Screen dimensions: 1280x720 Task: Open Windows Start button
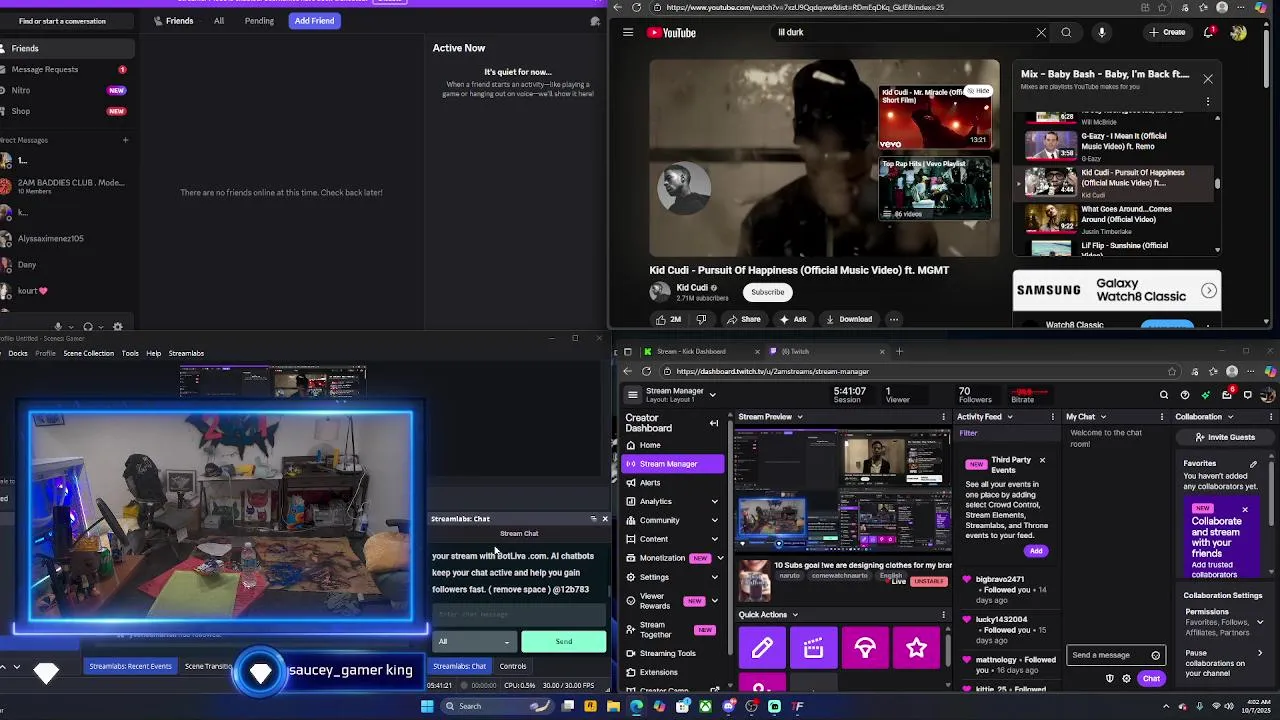[427, 706]
